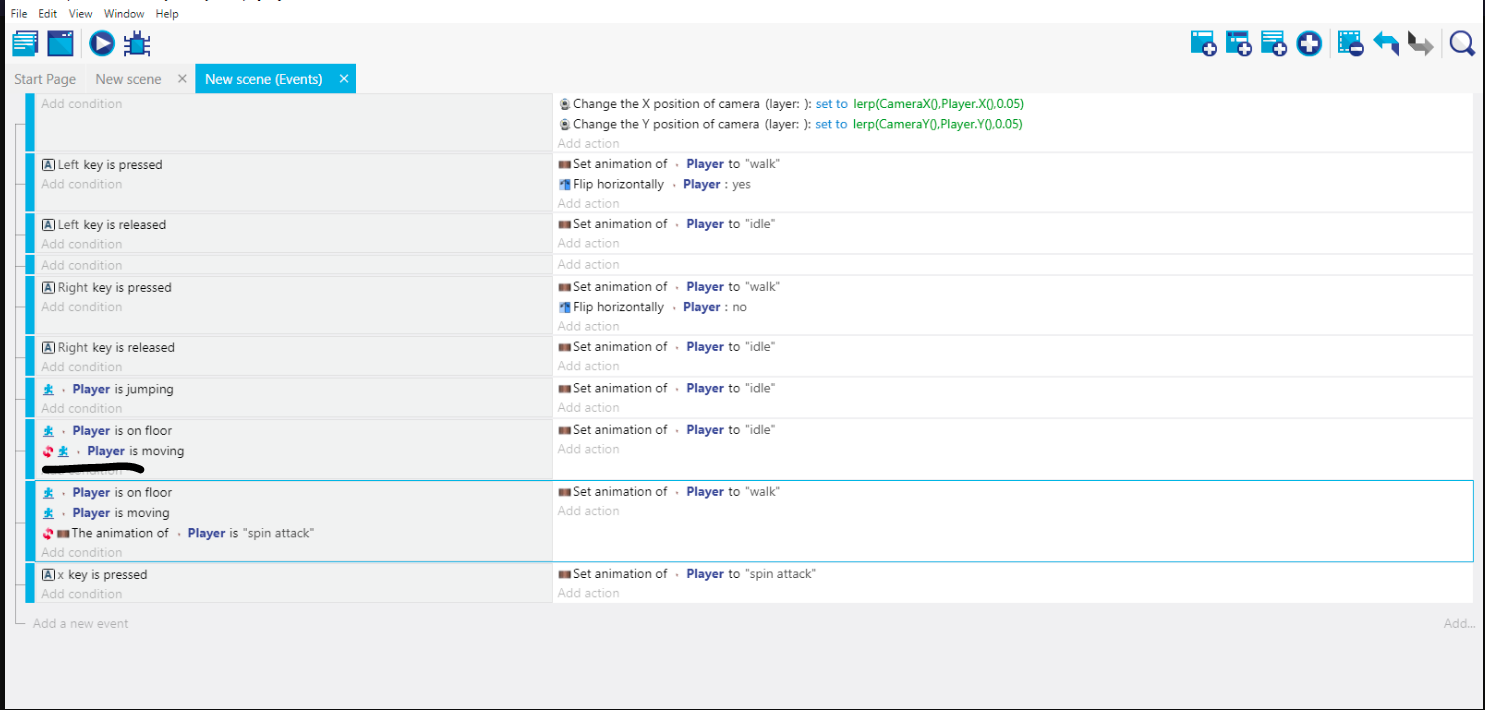Click the add new event icon
The height and width of the screenshot is (710, 1485).
coord(1203,44)
